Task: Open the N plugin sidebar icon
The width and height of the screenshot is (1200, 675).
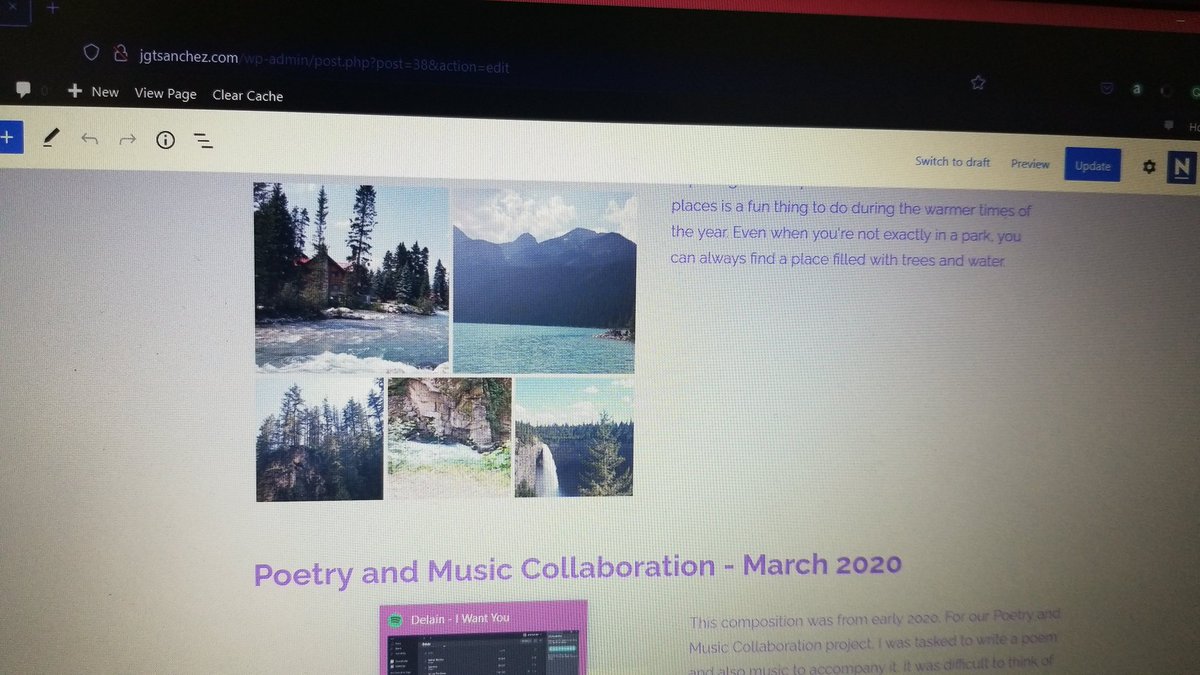Action: (1182, 167)
